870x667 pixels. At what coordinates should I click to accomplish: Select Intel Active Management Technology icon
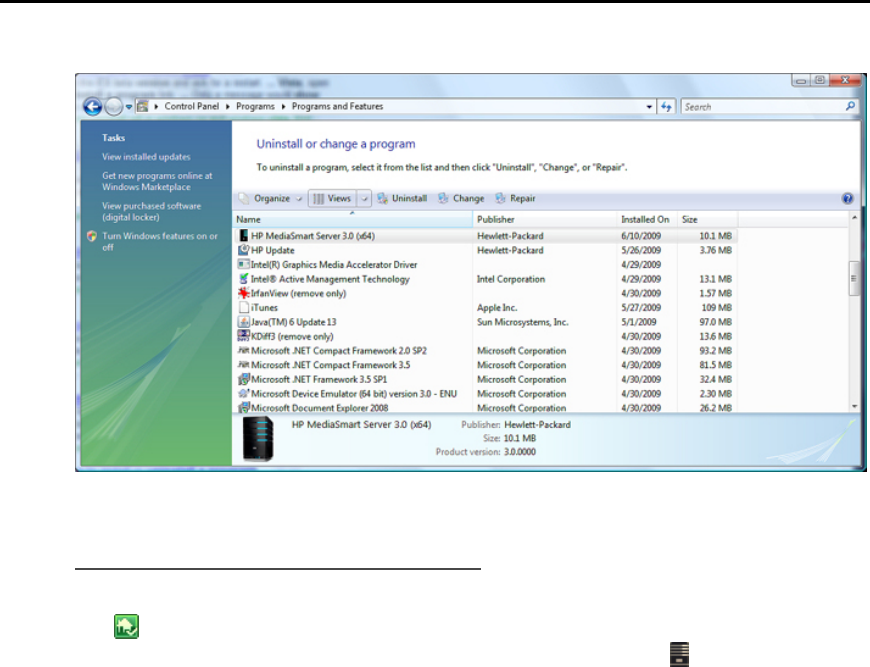(x=243, y=279)
